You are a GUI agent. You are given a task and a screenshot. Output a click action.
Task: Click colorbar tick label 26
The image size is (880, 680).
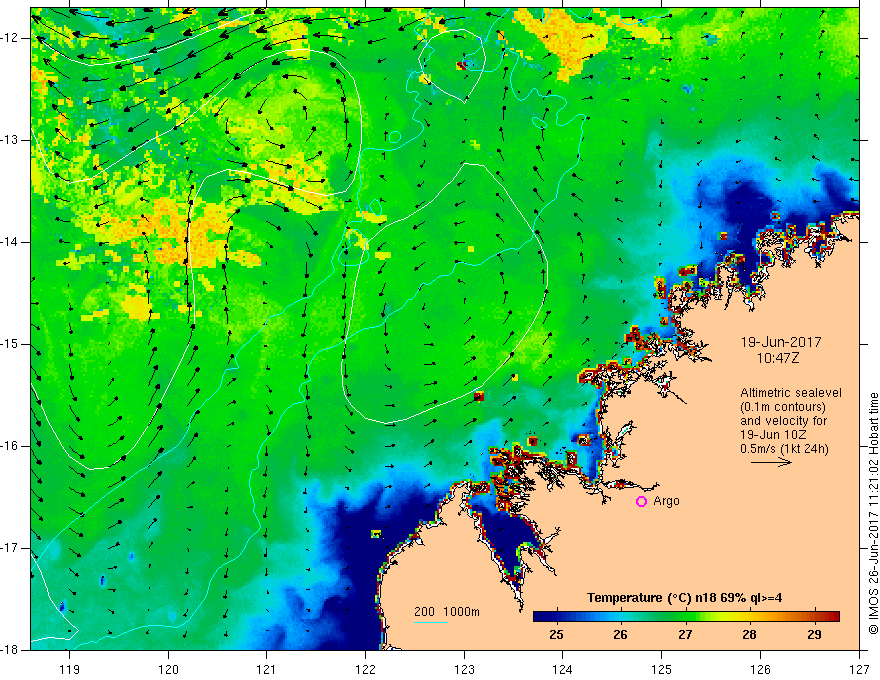[x=620, y=635]
